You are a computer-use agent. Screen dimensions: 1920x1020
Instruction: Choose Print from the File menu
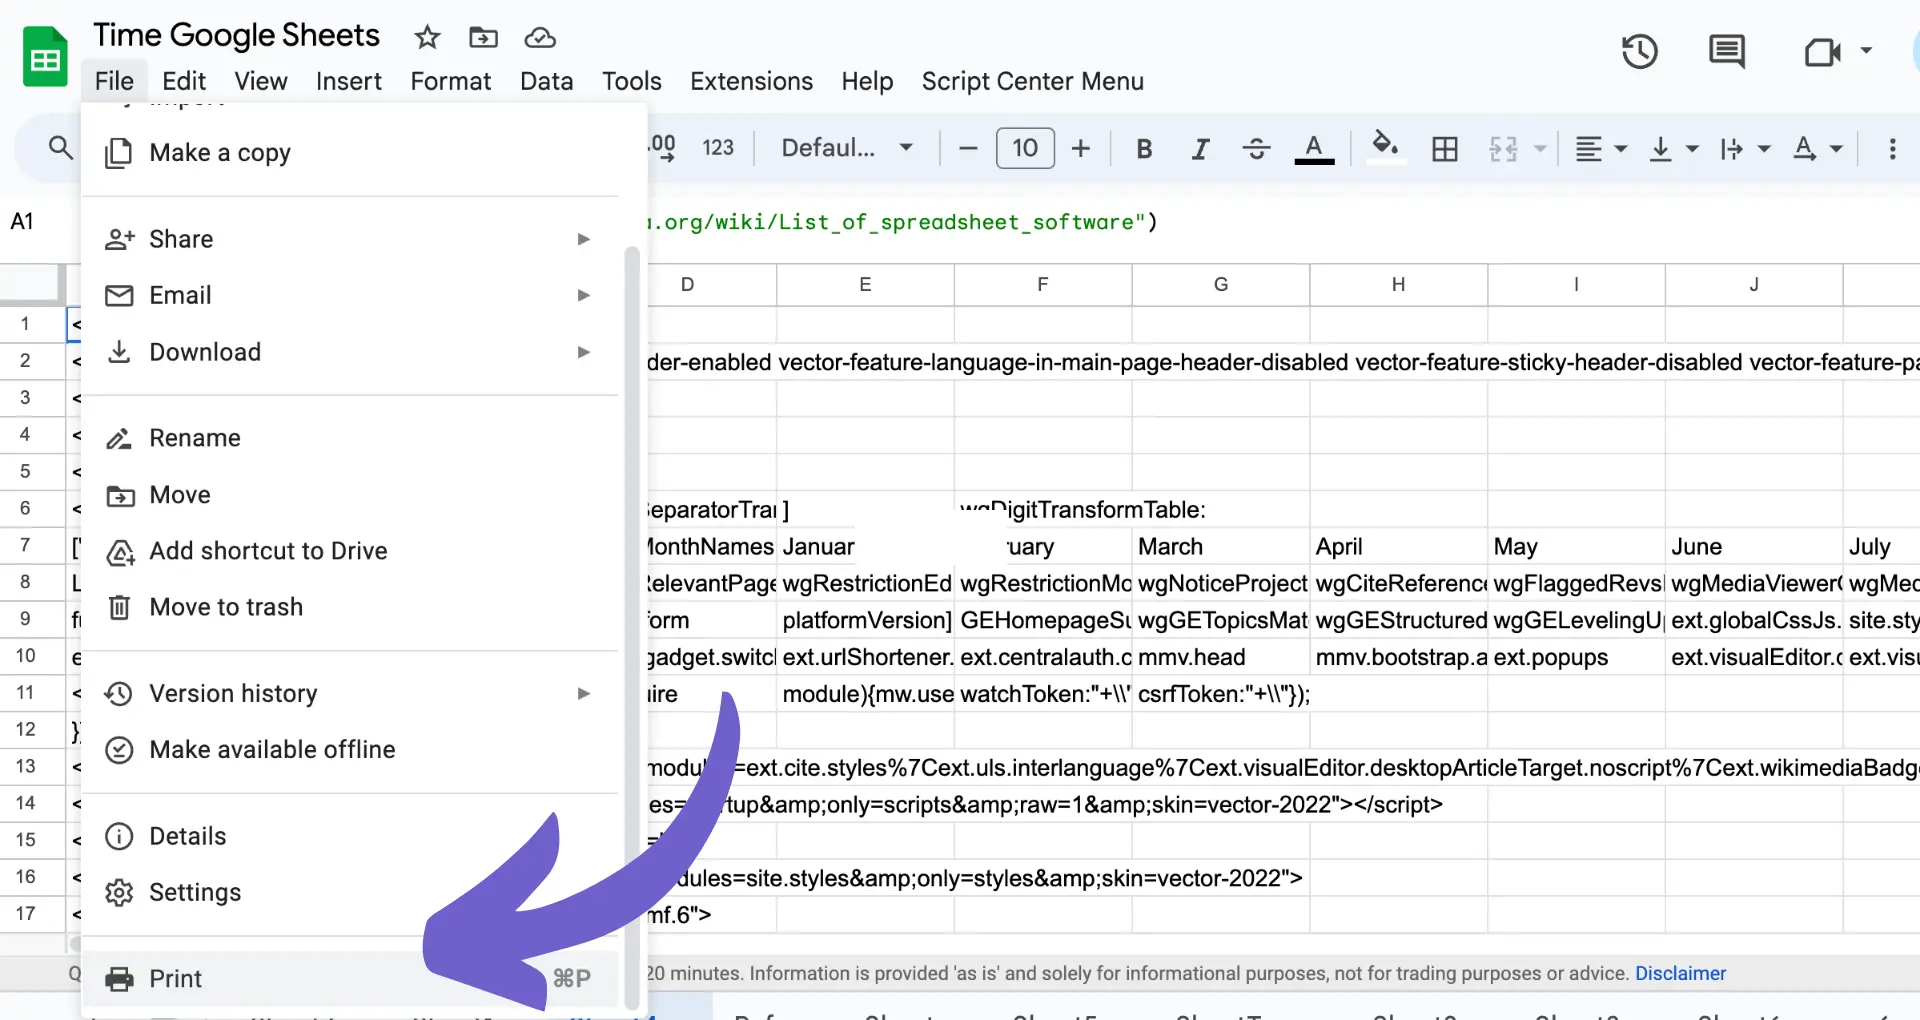350,979
